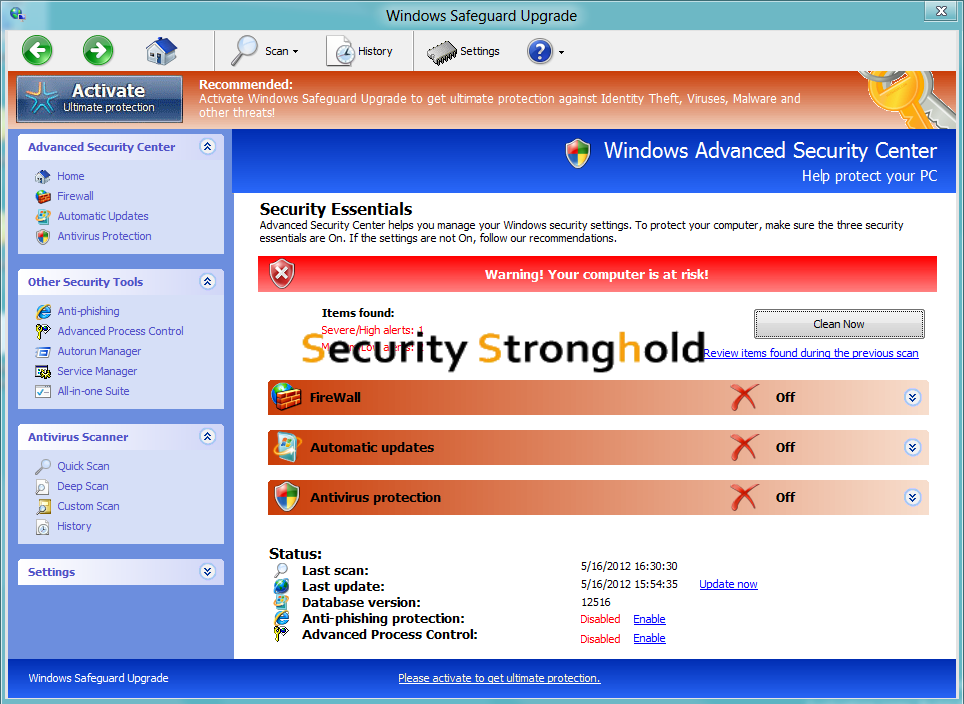
Task: Click the Service Manager sidebar icon
Action: tap(43, 371)
